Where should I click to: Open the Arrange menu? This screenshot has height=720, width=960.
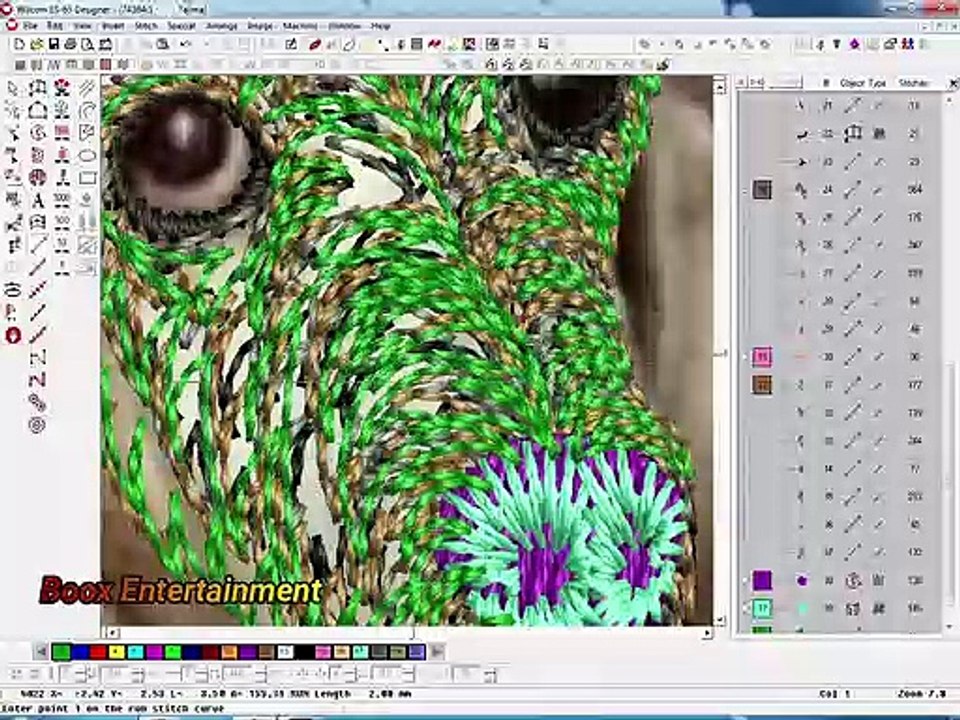pyautogui.click(x=222, y=26)
